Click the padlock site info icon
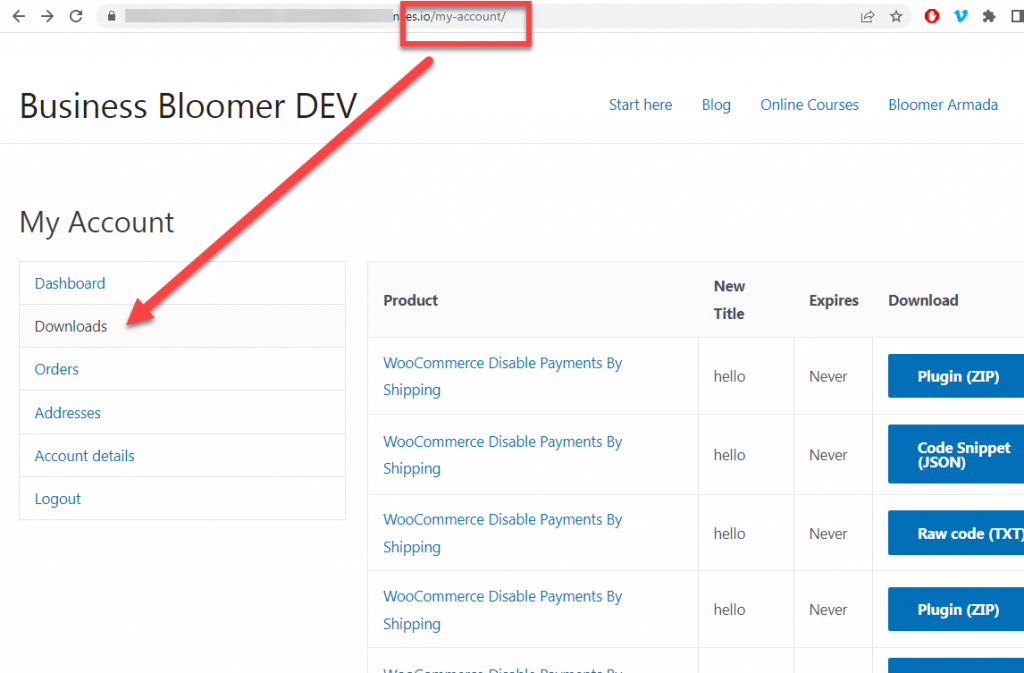The width and height of the screenshot is (1024, 673). point(111,16)
